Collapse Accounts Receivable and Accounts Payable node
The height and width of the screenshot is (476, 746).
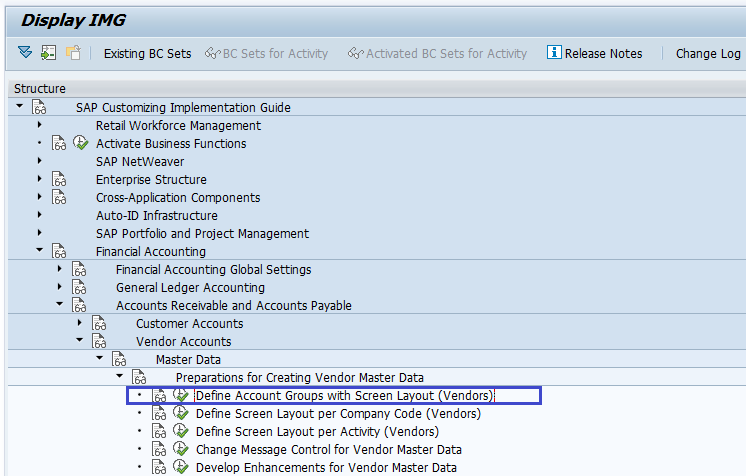point(59,304)
